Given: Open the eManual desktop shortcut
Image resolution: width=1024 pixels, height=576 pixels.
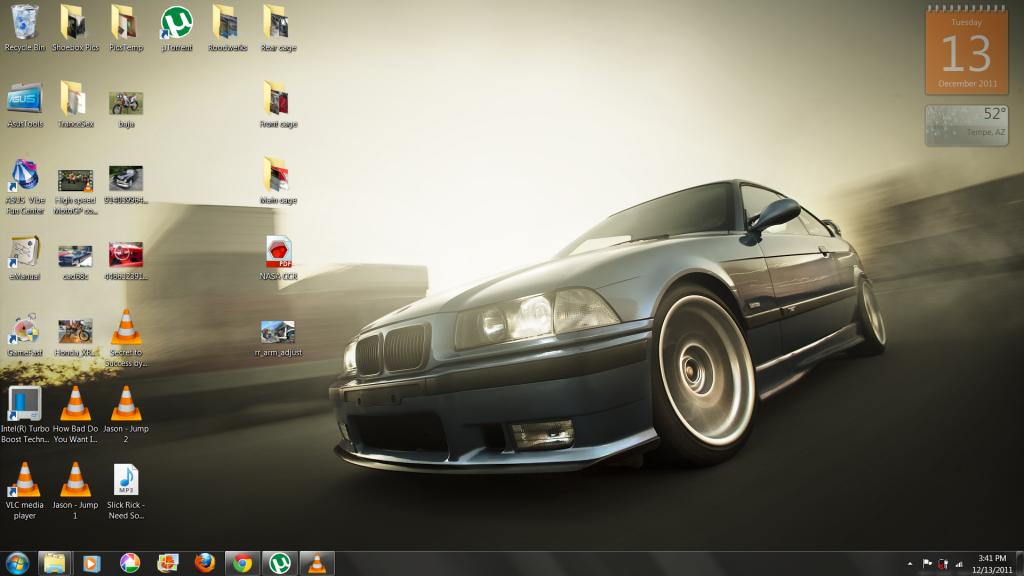Looking at the screenshot, I should pos(25,253).
